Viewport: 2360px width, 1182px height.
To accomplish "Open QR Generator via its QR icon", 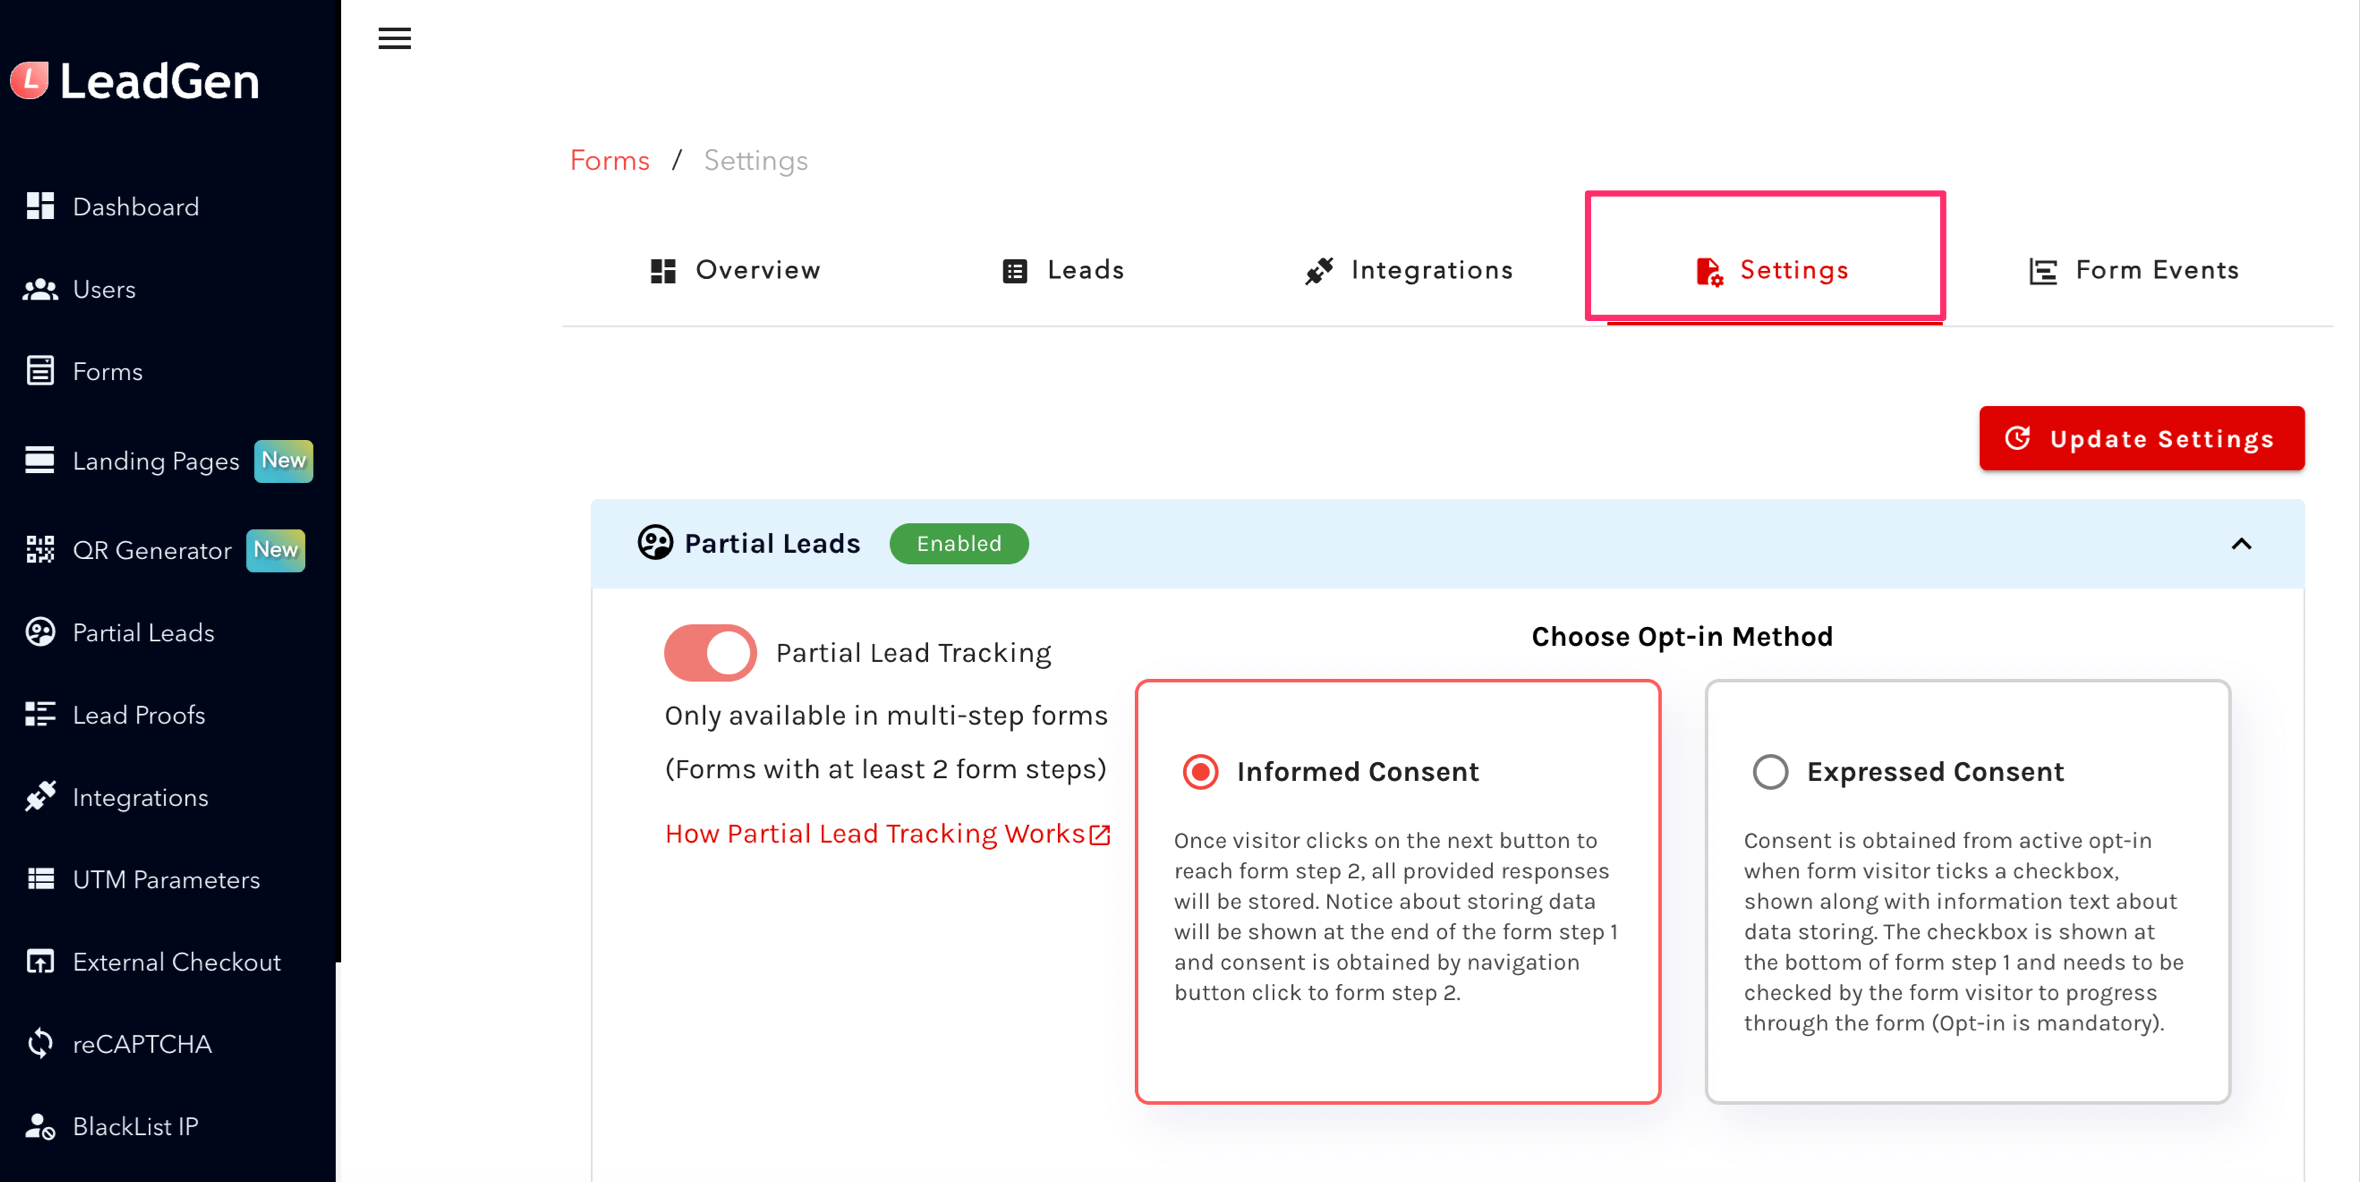I will tap(40, 549).
